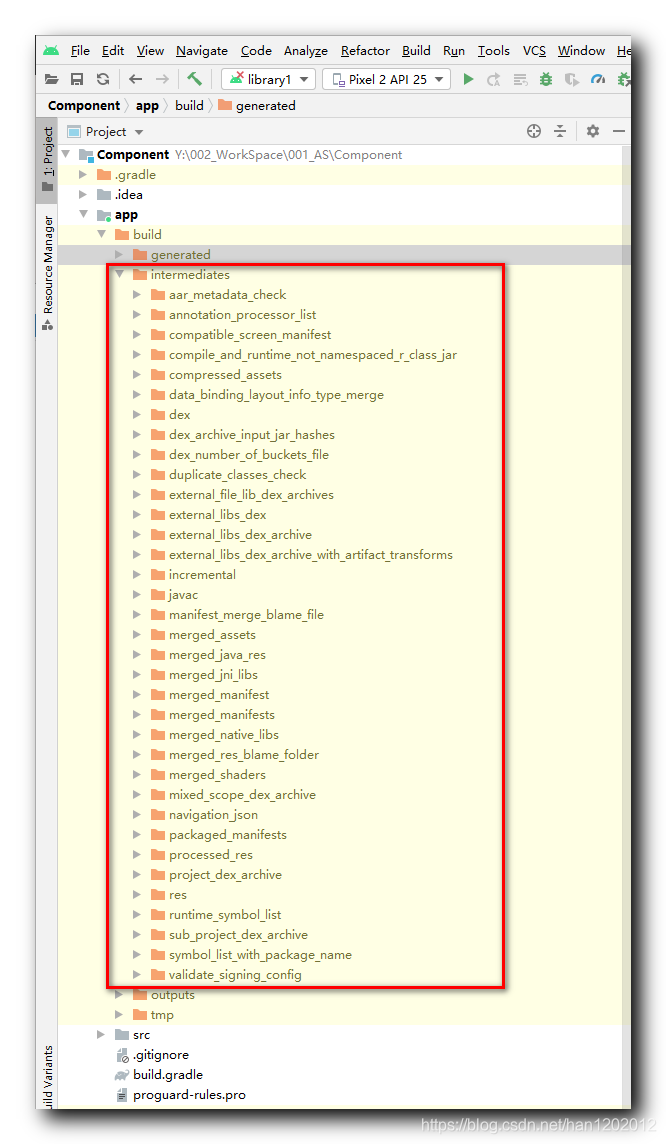
Task: Select the proguard-rules.pro file
Action: (x=189, y=1095)
